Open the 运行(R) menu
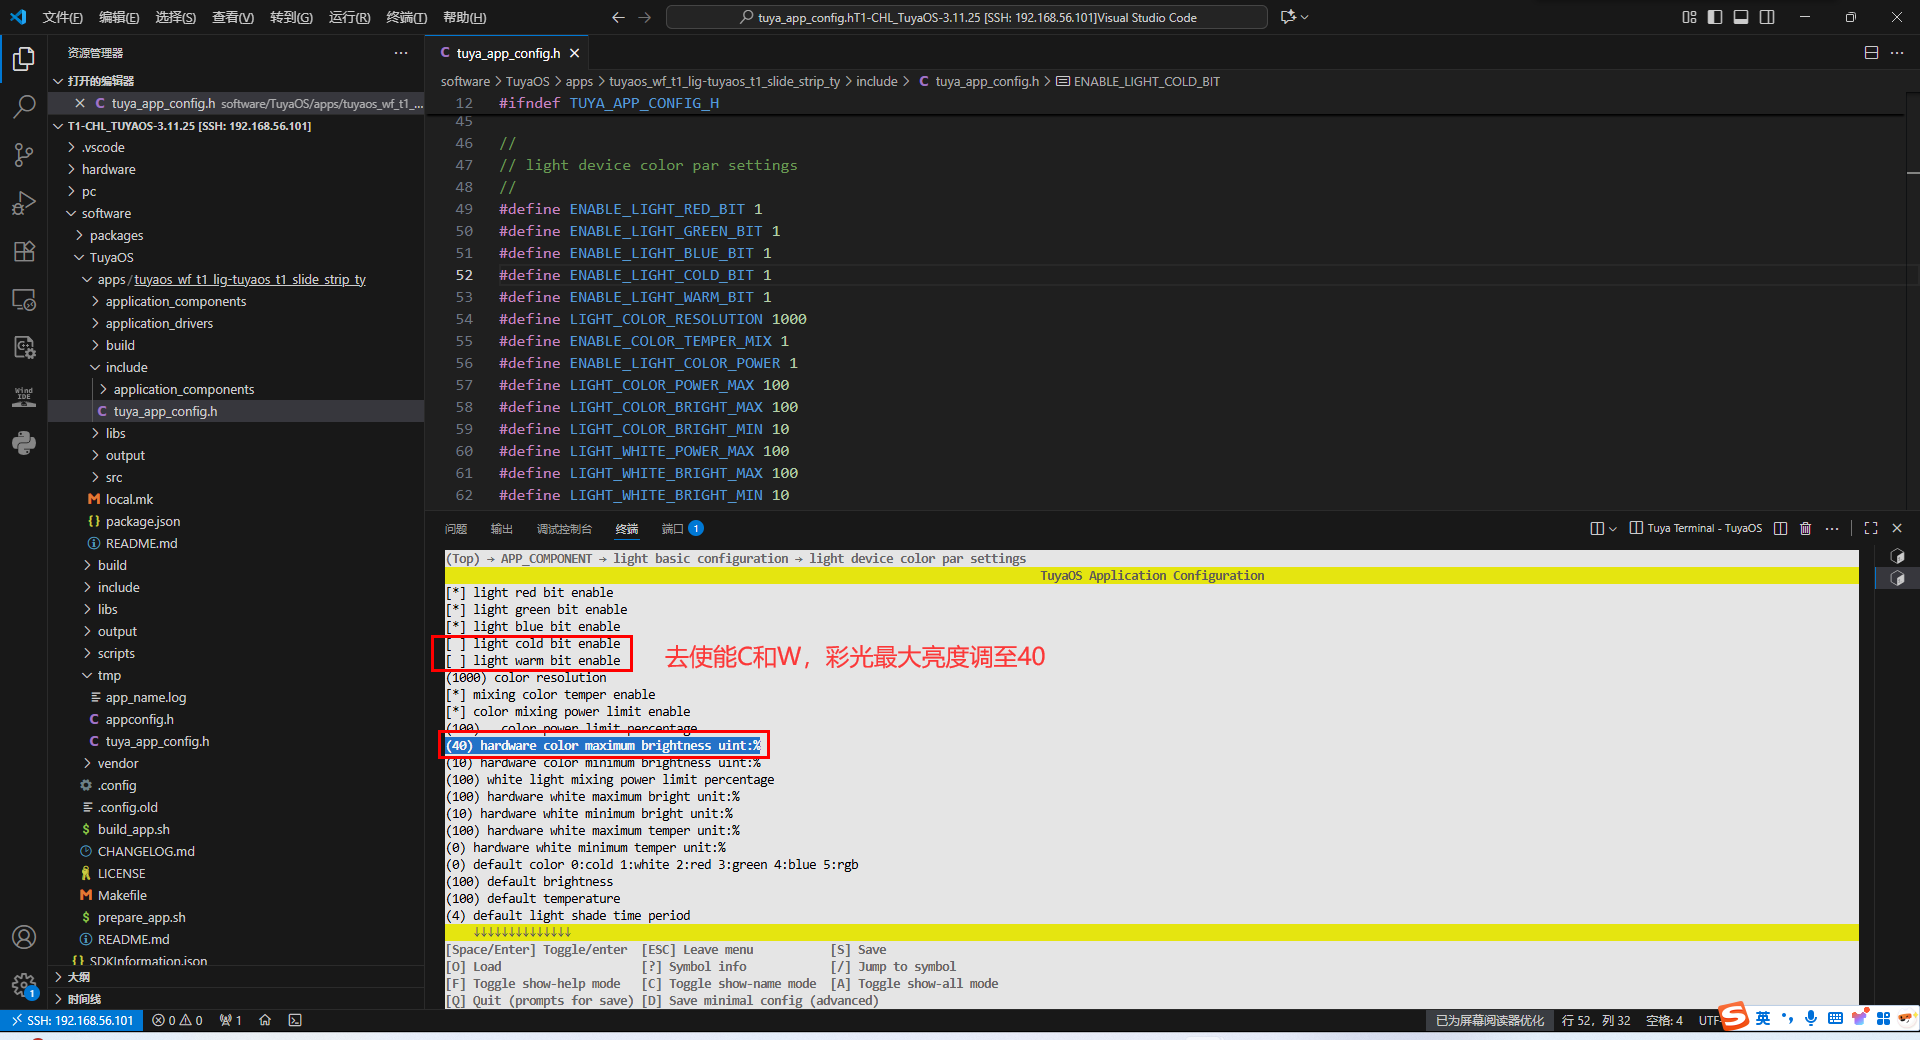Viewport: 1920px width, 1040px height. (x=349, y=17)
